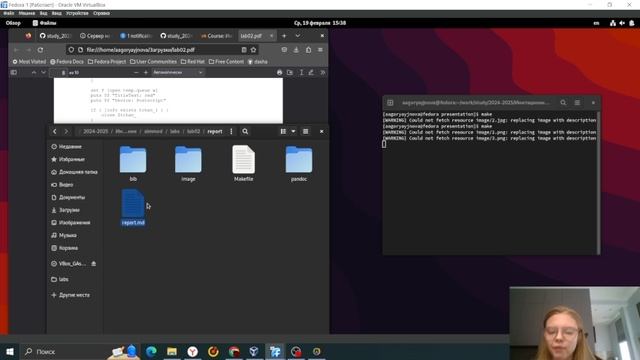The image size is (640, 360).
Task: Eject the VBox_GAs volume
Action: pyautogui.click(x=93, y=264)
